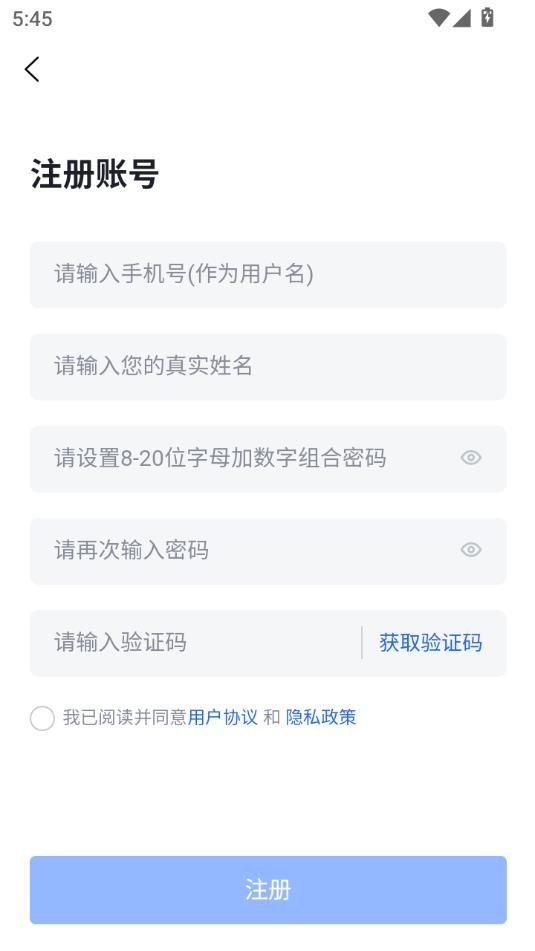The width and height of the screenshot is (535, 951).
Task: Tap the cellular signal icon
Action: 462,18
